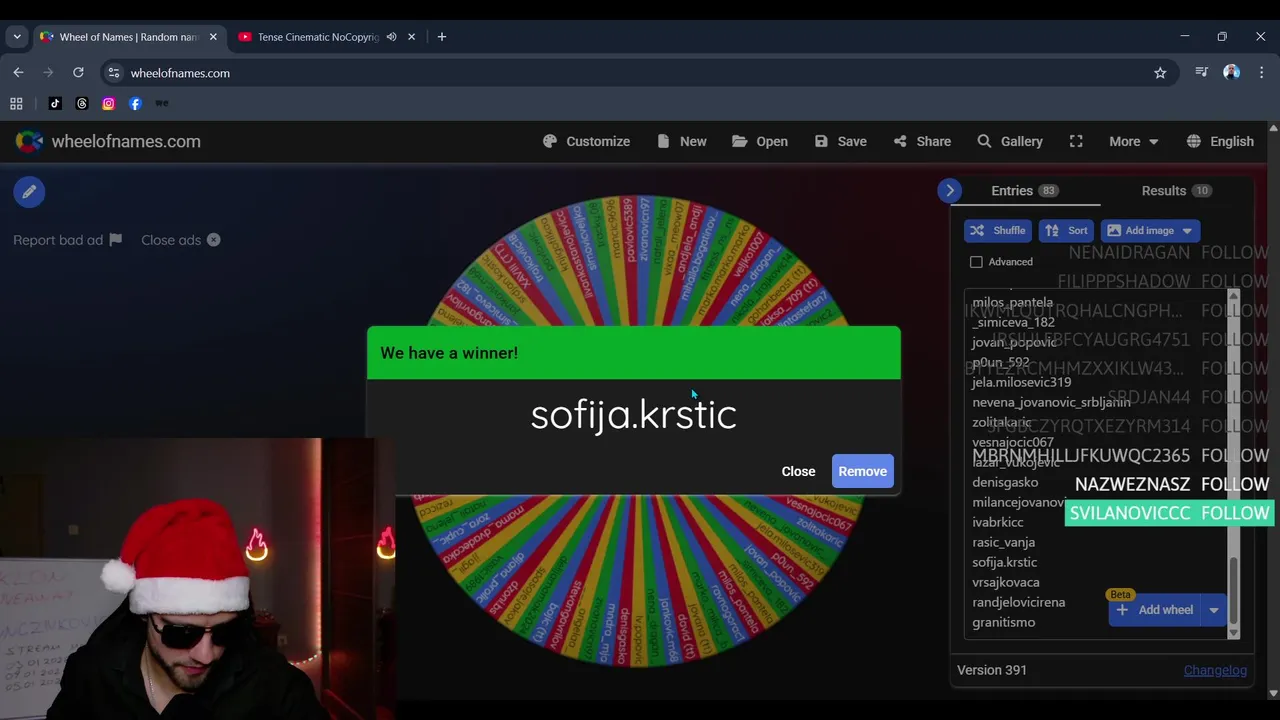The height and width of the screenshot is (720, 1280).
Task: Open the browser media control icon
Action: (x=1201, y=72)
